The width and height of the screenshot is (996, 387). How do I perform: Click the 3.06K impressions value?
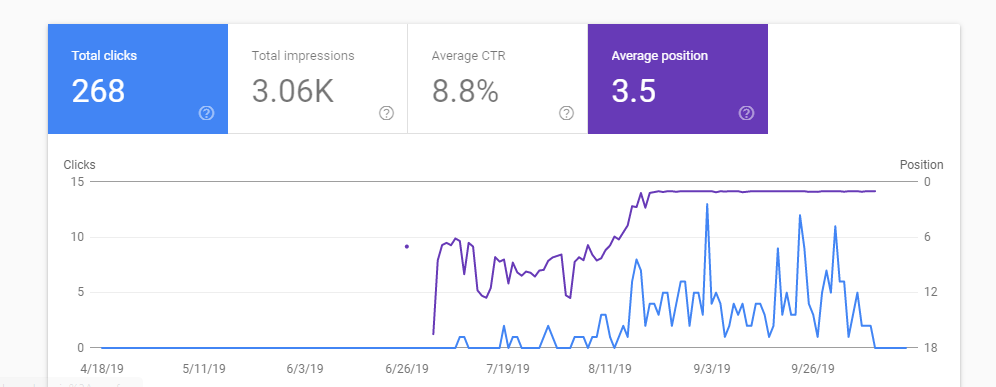293,91
